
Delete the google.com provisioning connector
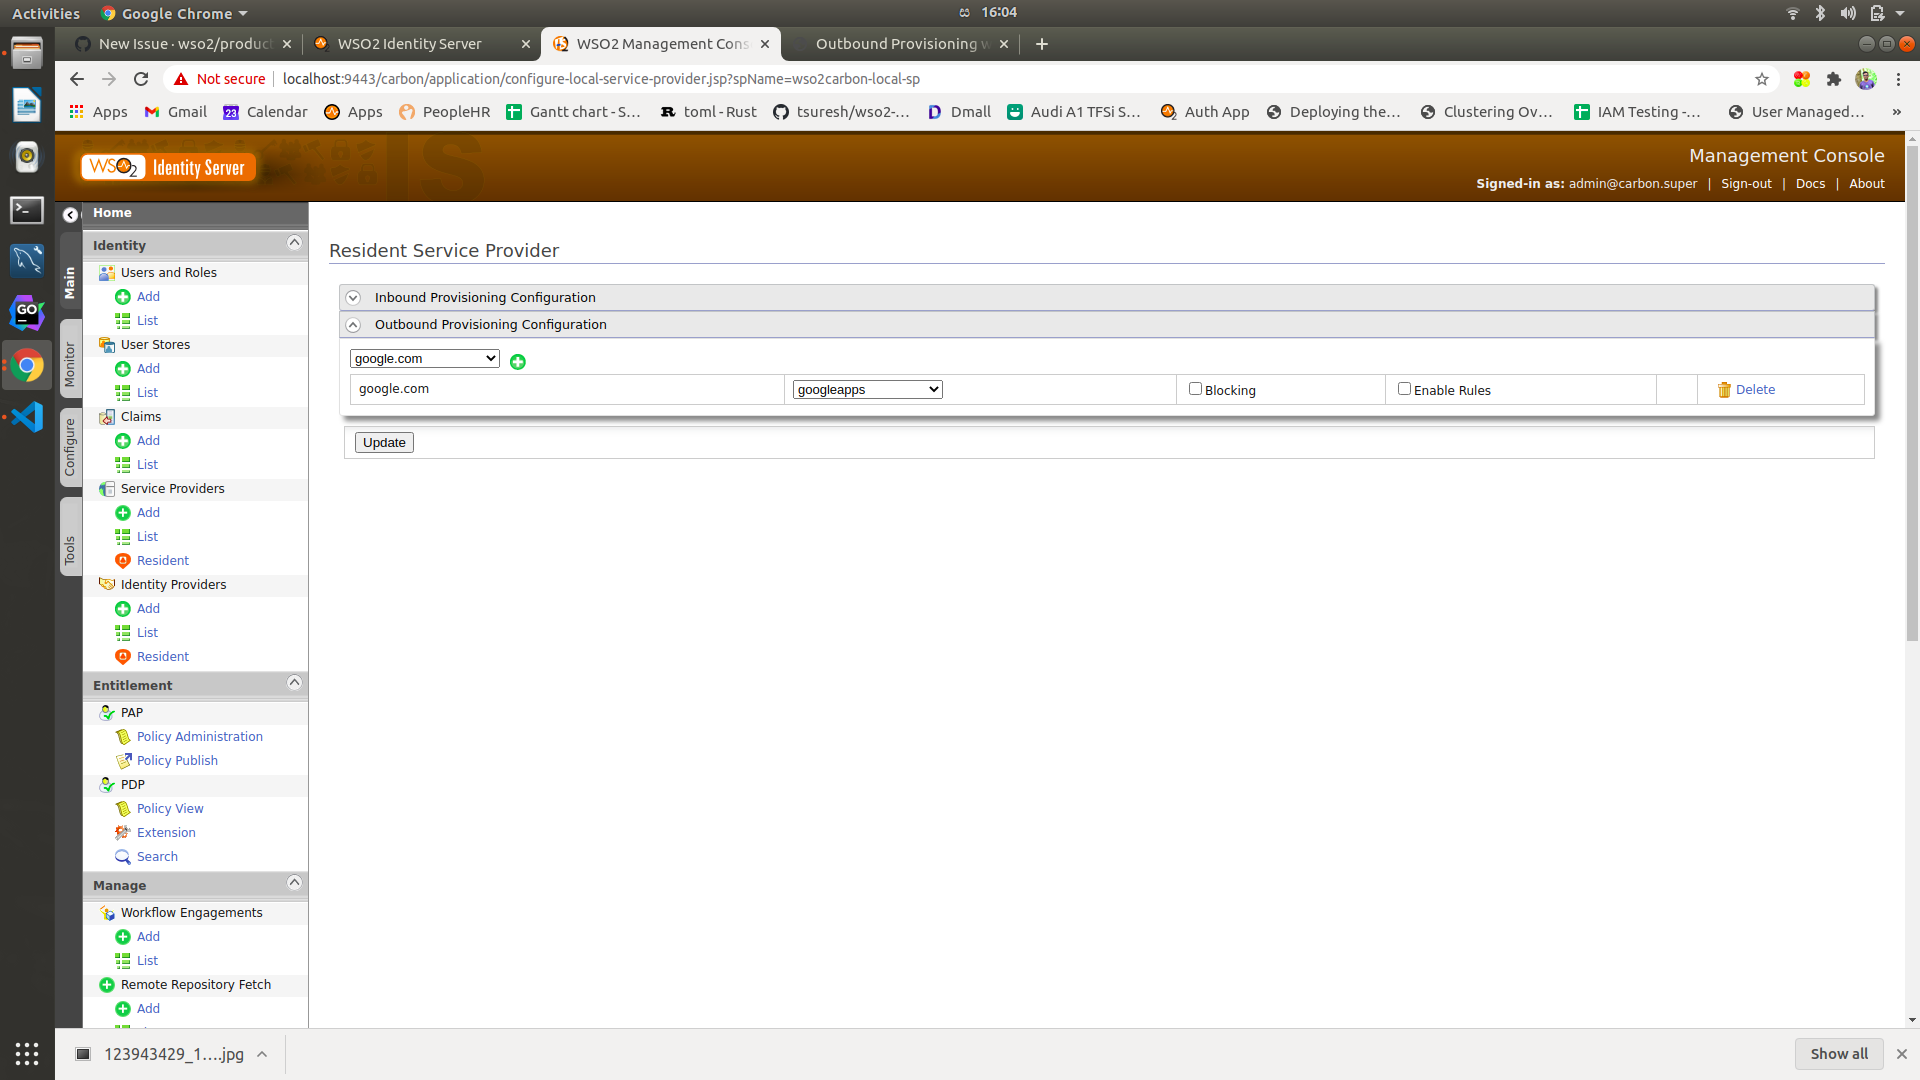[1755, 389]
